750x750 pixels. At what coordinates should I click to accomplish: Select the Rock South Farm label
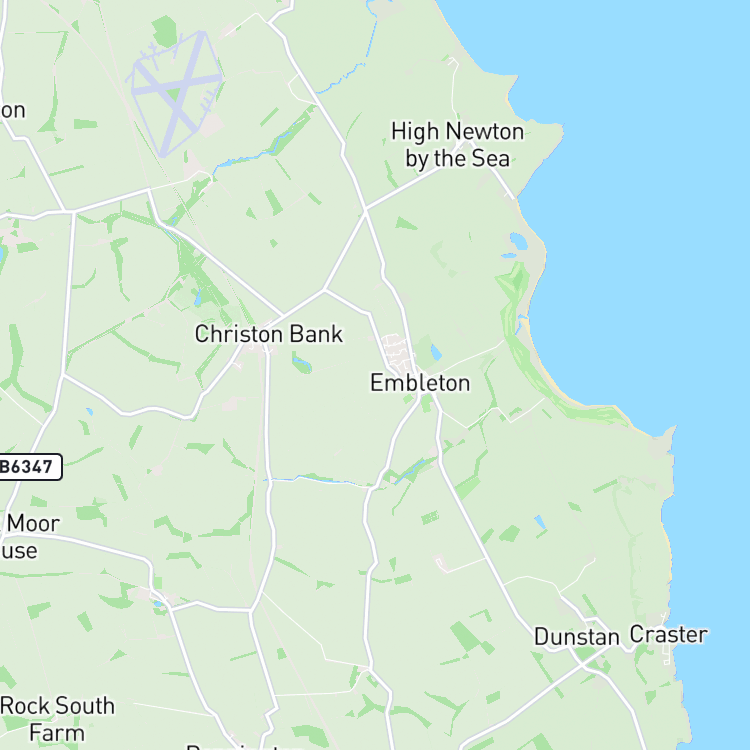coord(57,719)
